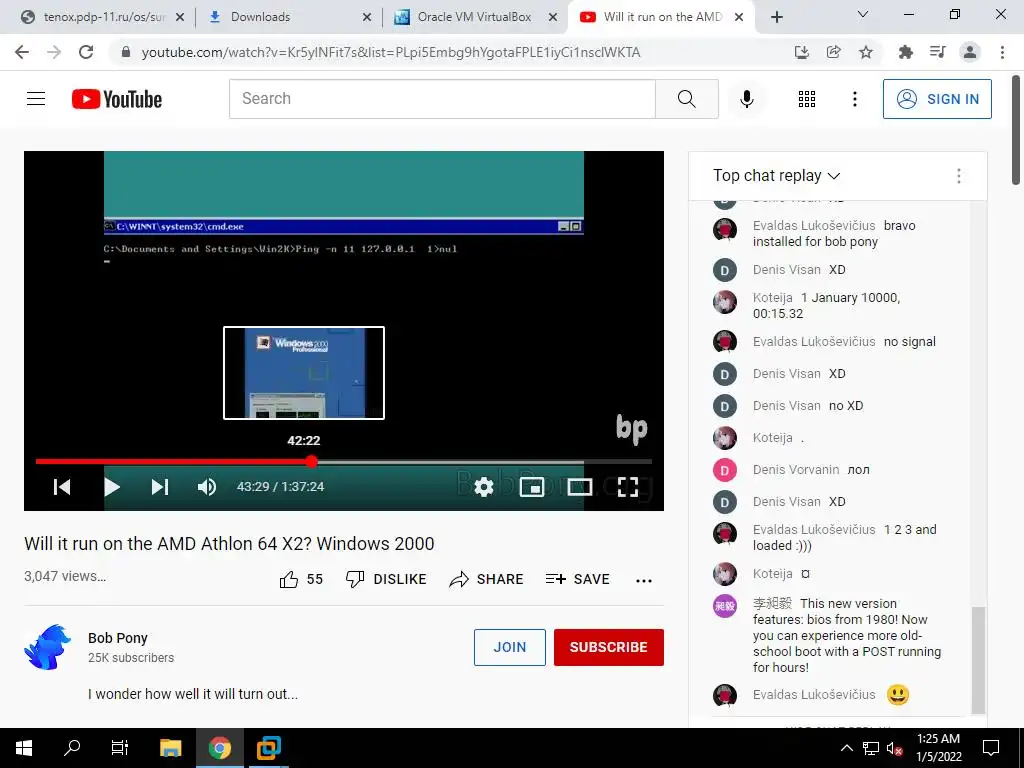The image size is (1024, 768).
Task: Start voice search with microphone icon
Action: coord(746,99)
